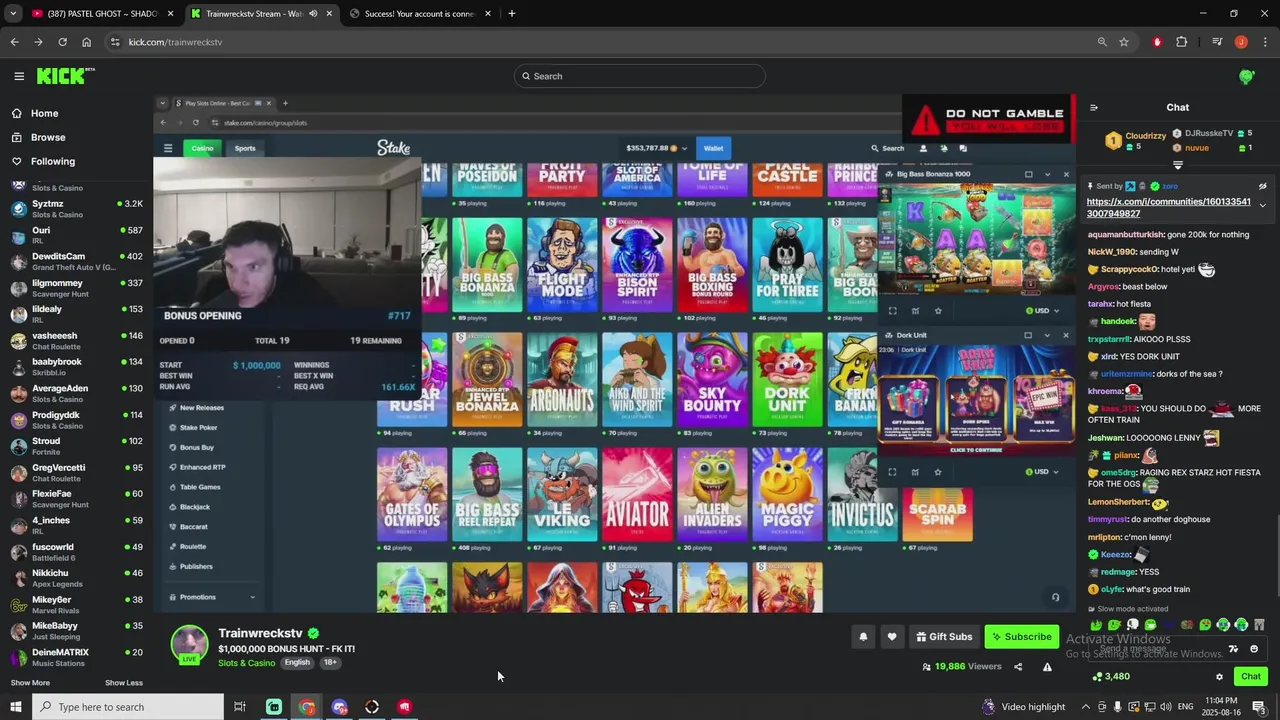Open Task View on the taskbar
Viewport: 1280px width, 720px height.
[240, 707]
